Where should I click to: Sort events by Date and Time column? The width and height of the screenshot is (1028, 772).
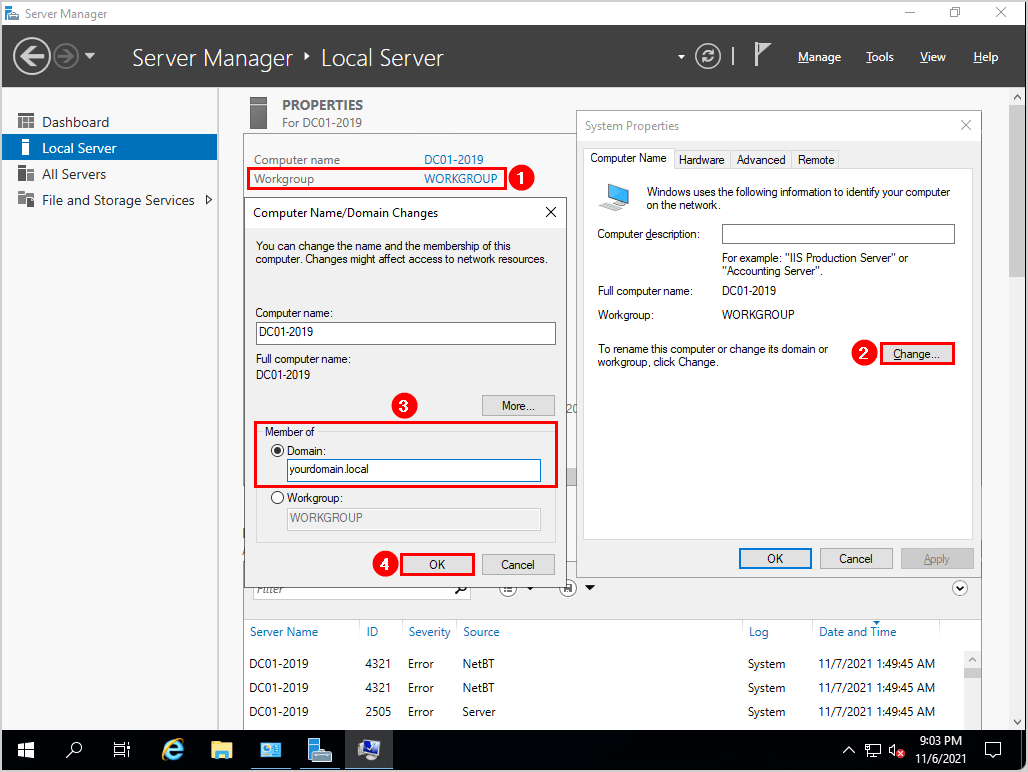point(858,632)
